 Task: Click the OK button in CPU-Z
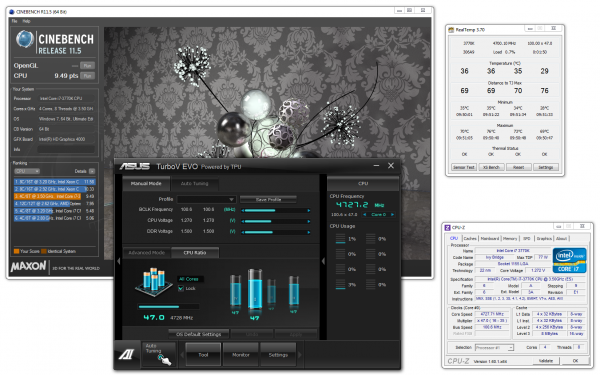pos(575,360)
